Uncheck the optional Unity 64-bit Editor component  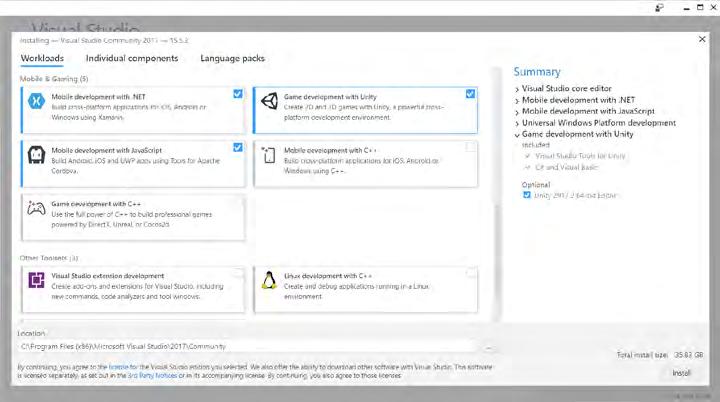[x=527, y=195]
